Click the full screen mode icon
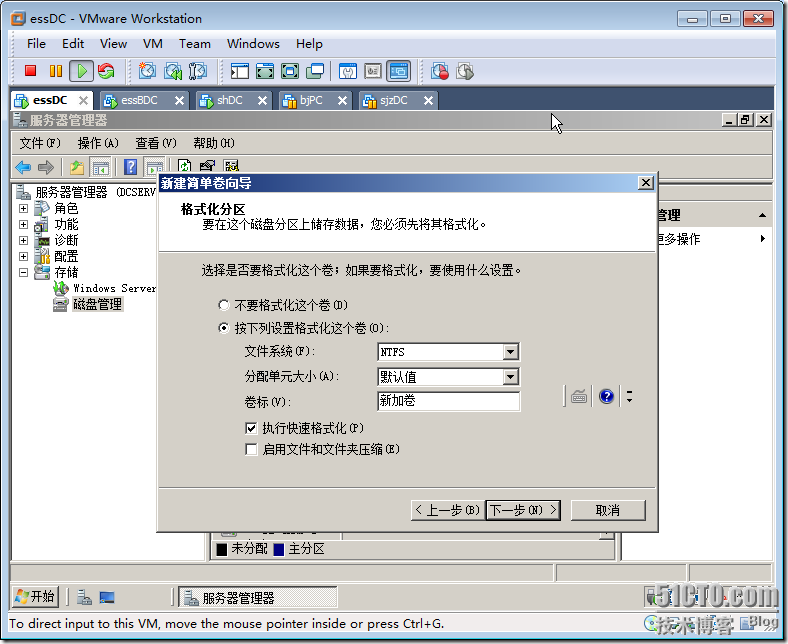This screenshot has height=644, width=788. (290, 71)
